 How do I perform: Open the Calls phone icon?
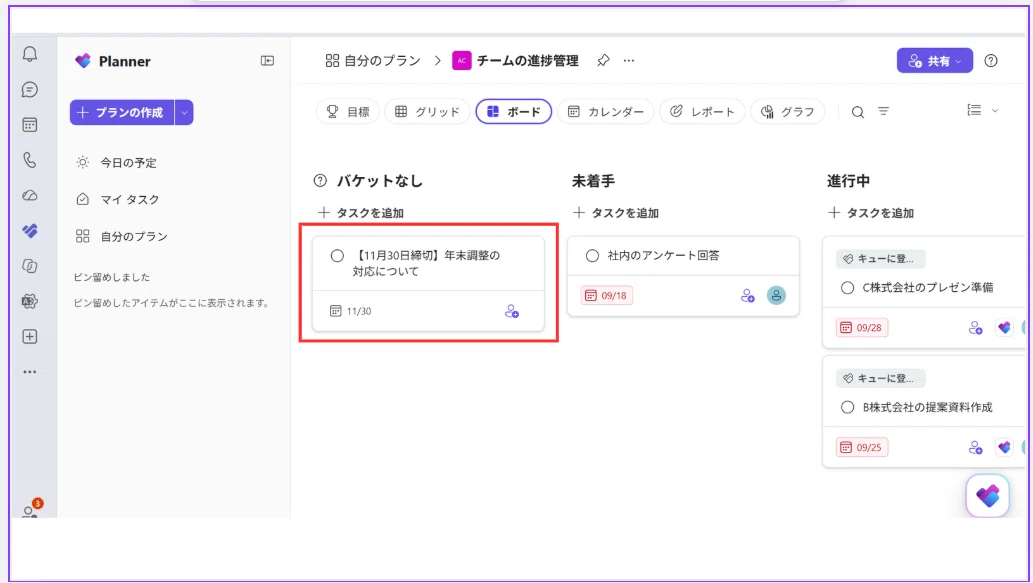tap(30, 160)
